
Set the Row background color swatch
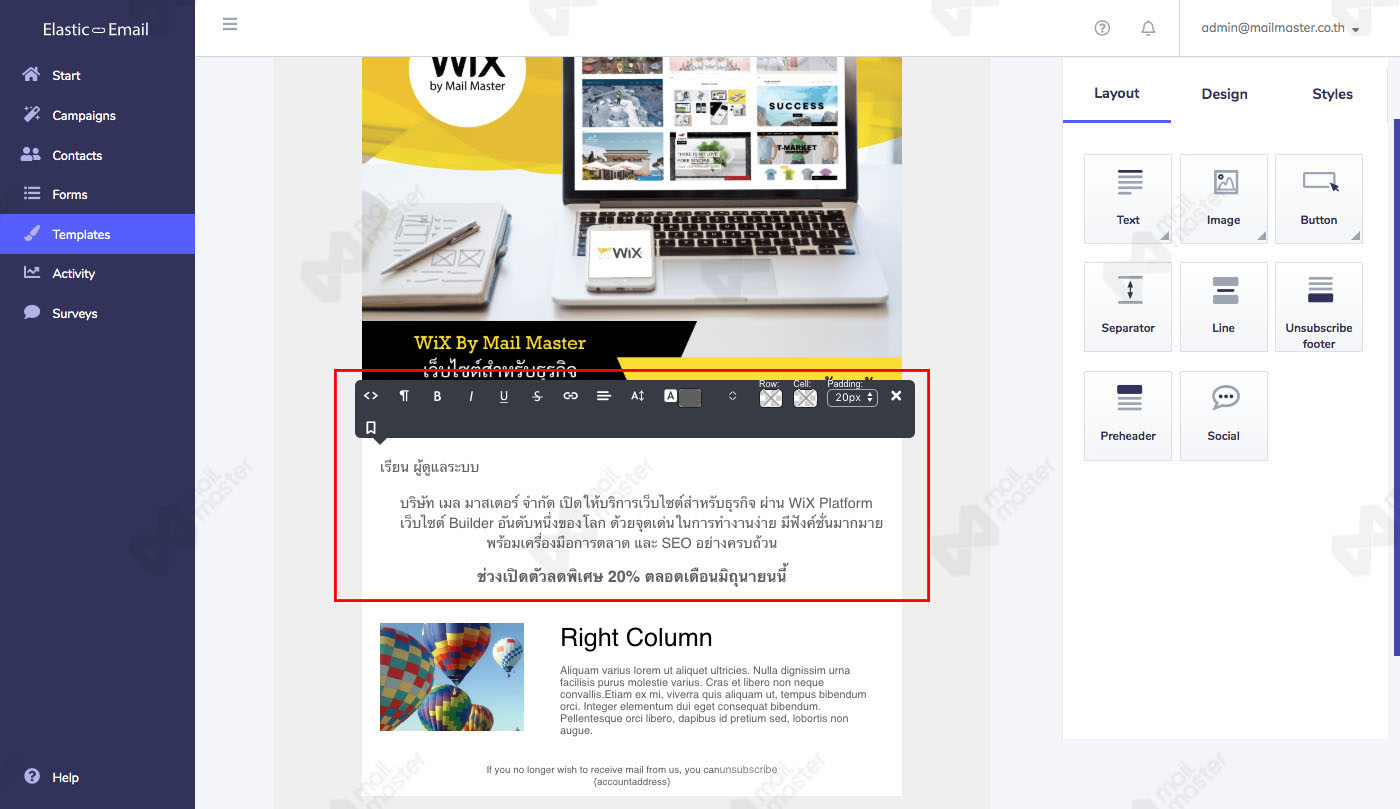click(x=770, y=398)
